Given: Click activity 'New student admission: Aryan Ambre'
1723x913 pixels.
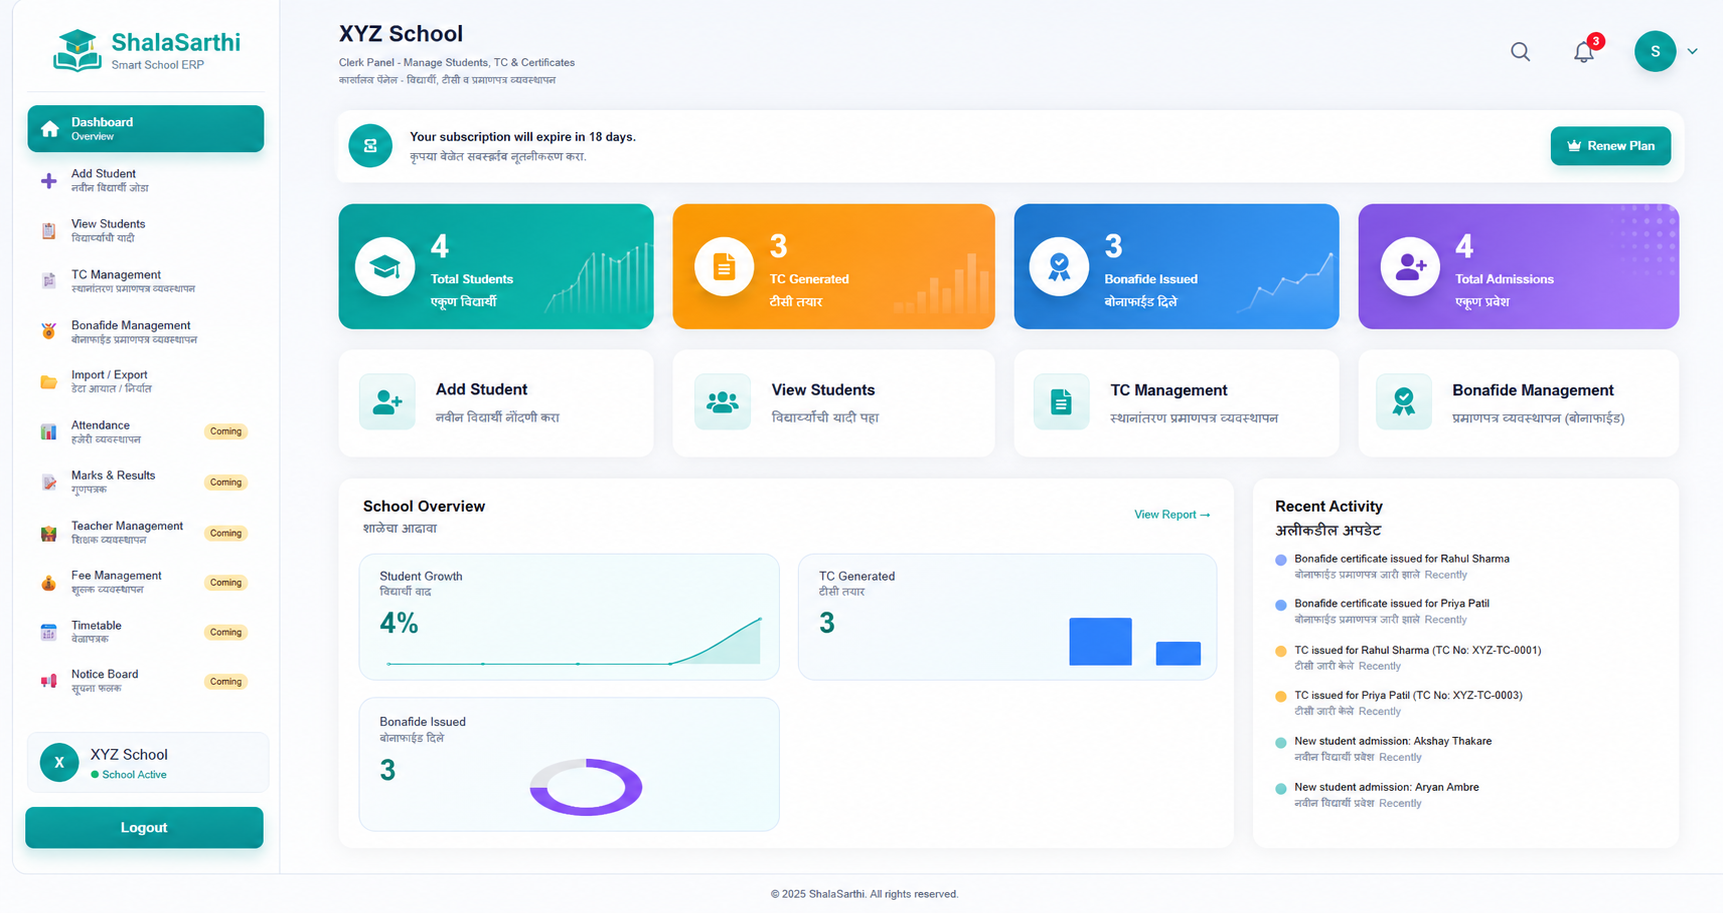Looking at the screenshot, I should tap(1386, 787).
